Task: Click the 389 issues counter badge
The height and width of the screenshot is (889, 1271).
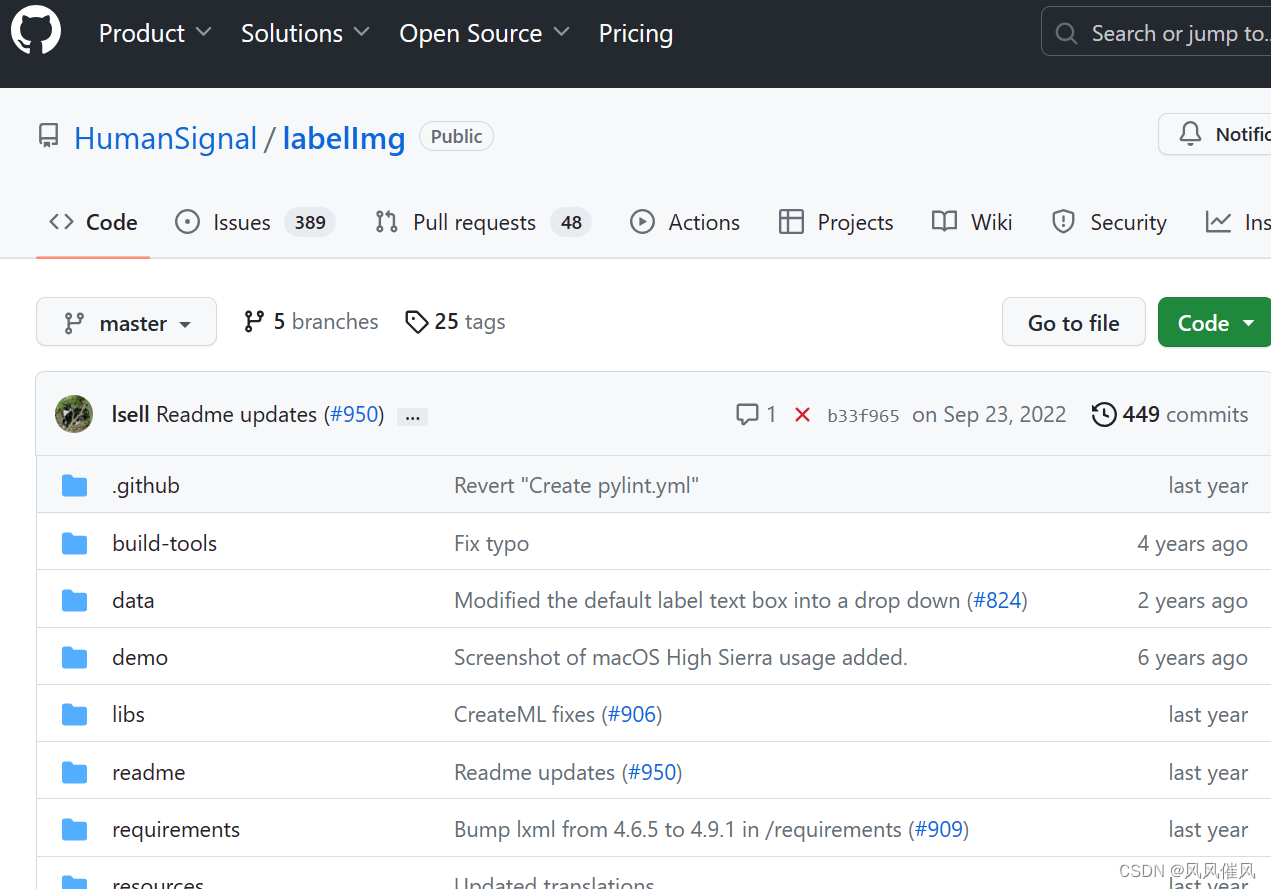Action: tap(310, 222)
